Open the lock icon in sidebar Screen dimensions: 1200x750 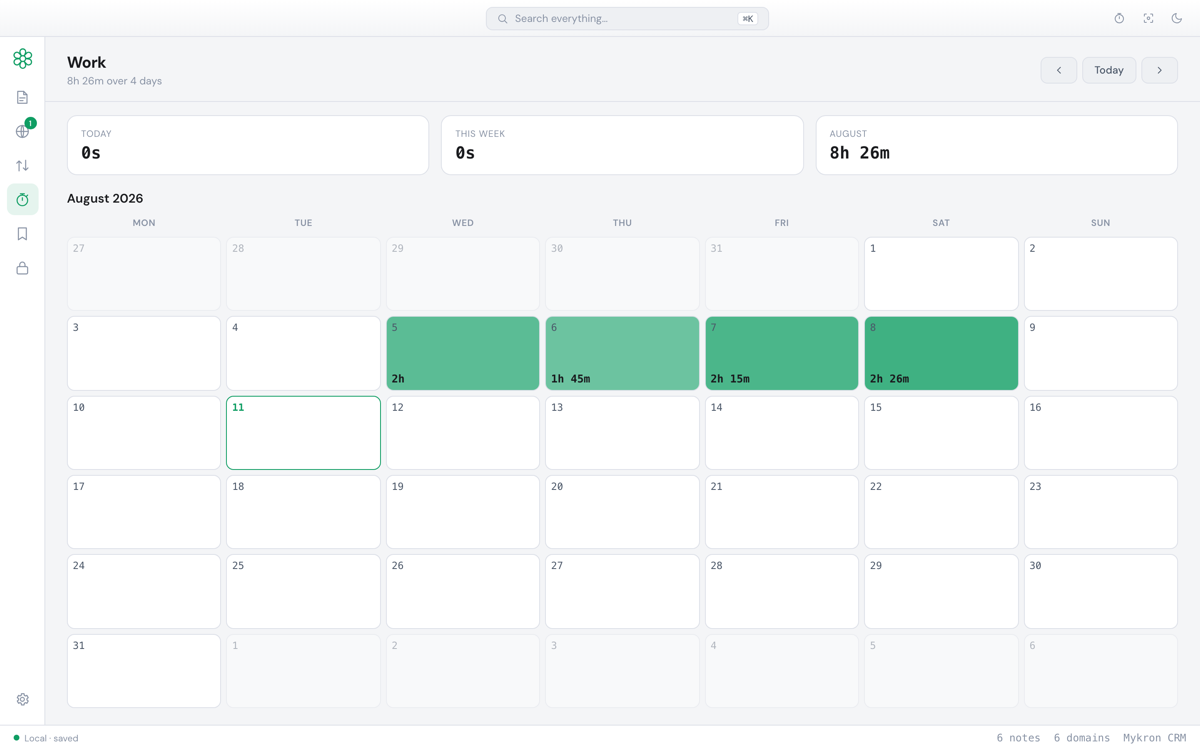pos(22,268)
